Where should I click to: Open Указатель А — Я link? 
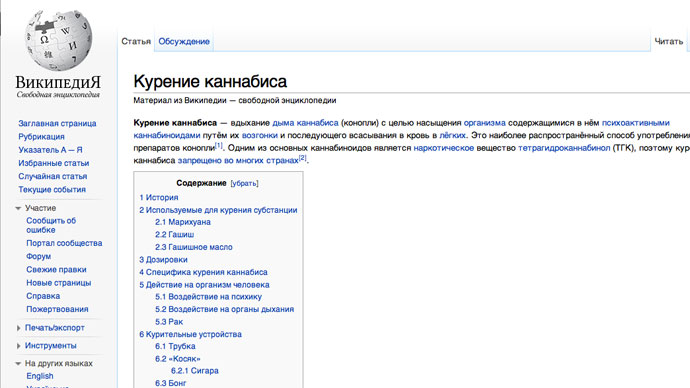tap(50, 150)
